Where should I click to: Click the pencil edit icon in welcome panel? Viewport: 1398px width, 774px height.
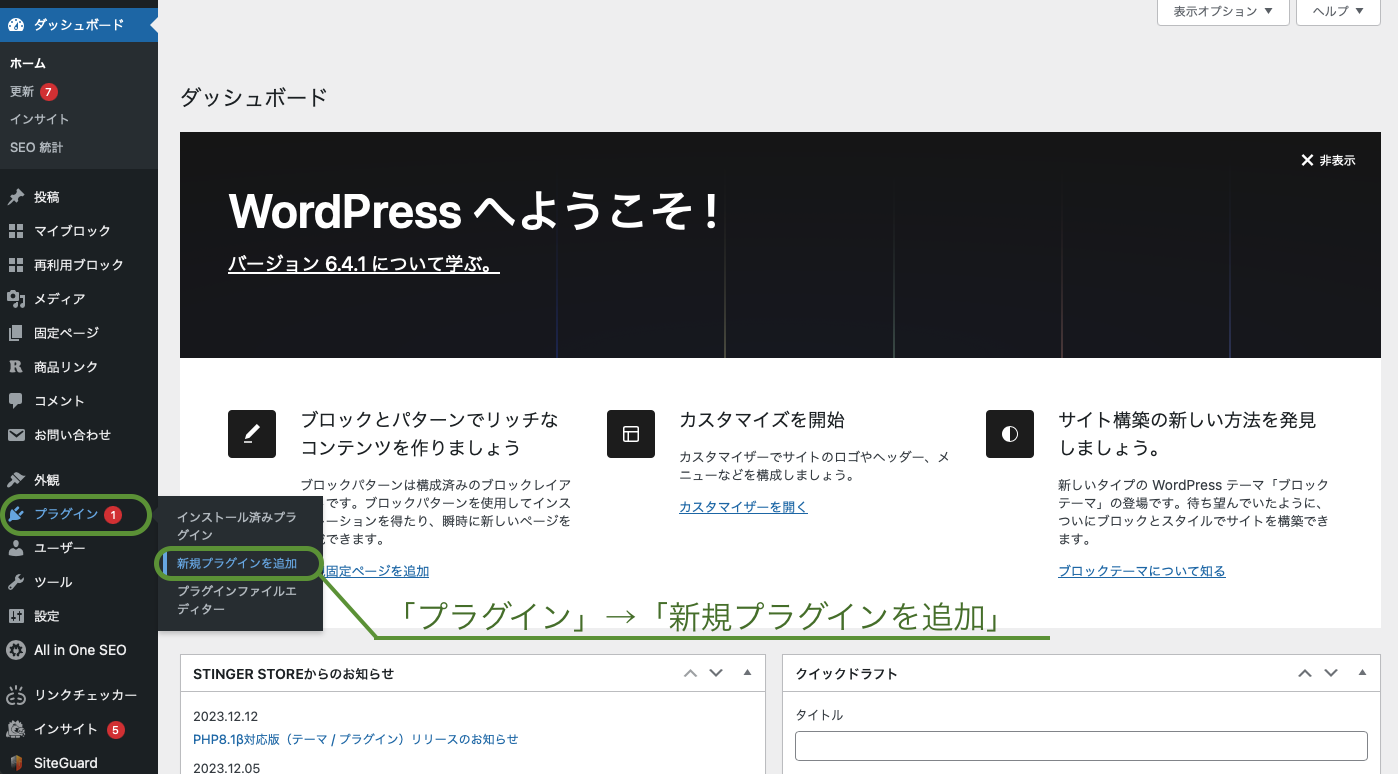coord(252,434)
